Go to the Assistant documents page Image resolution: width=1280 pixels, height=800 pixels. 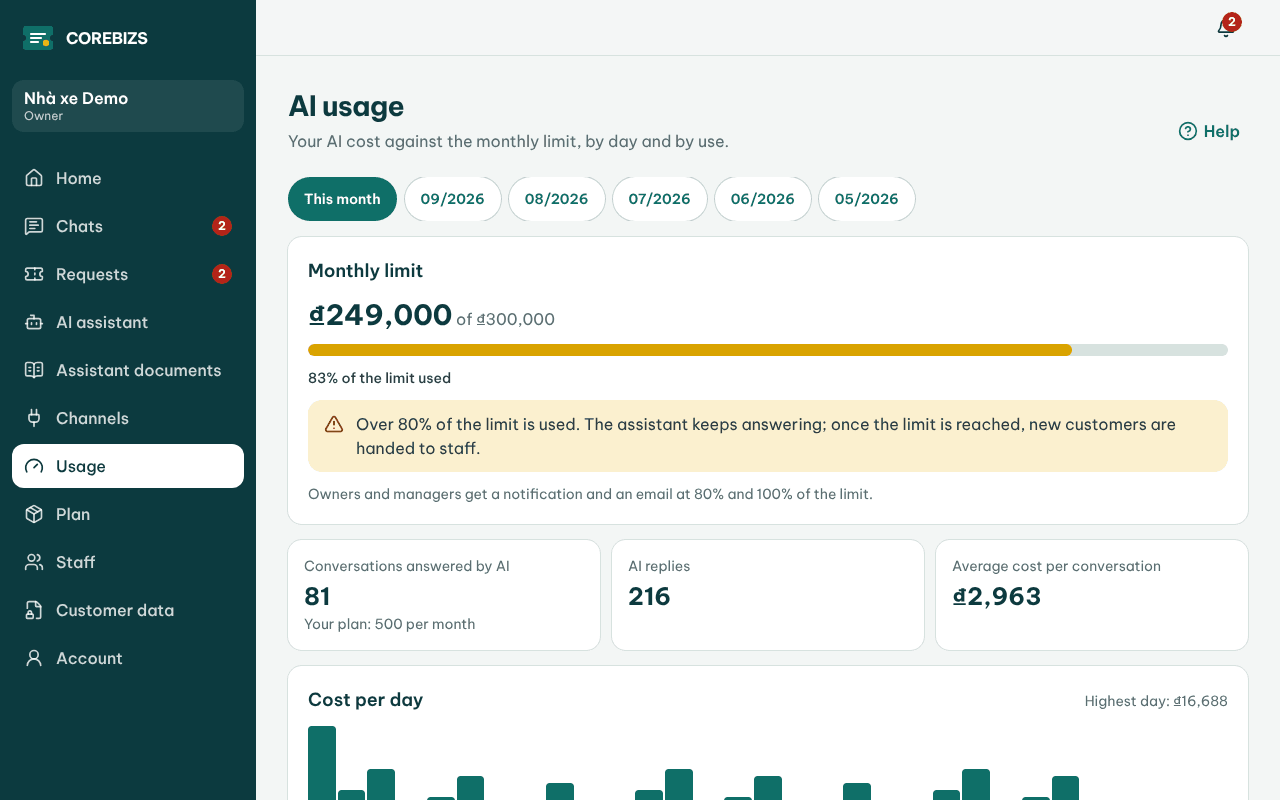tap(128, 370)
